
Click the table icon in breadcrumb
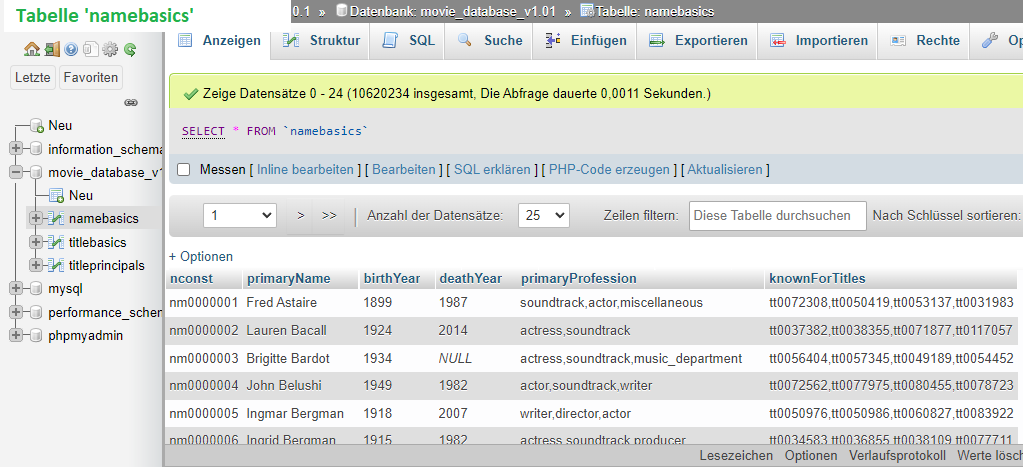point(587,10)
